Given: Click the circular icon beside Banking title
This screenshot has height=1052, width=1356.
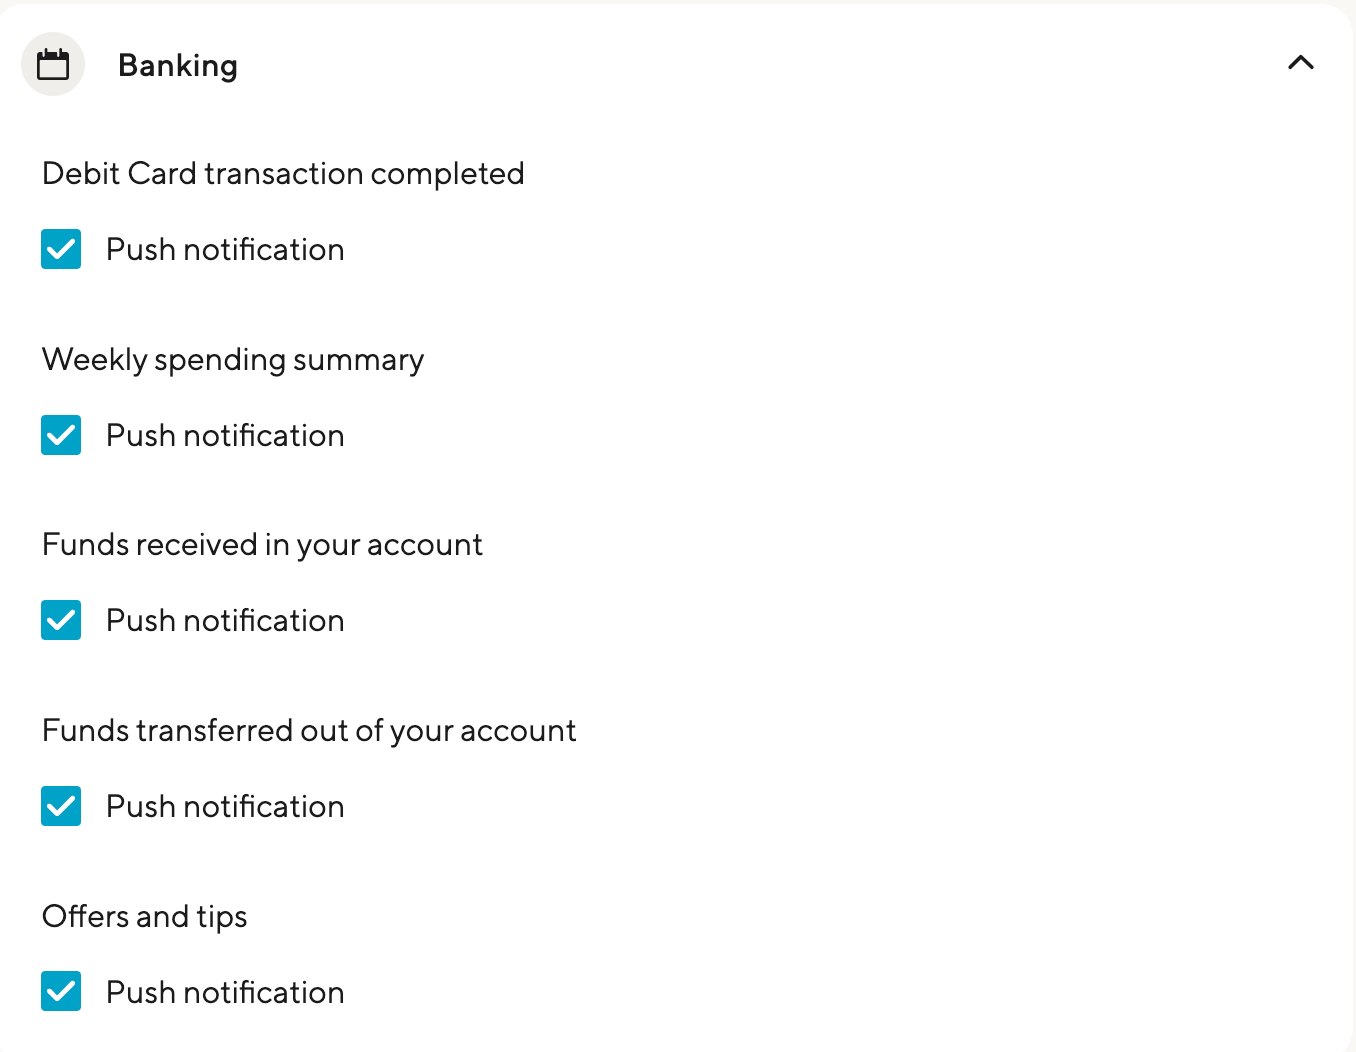Looking at the screenshot, I should point(53,64).
